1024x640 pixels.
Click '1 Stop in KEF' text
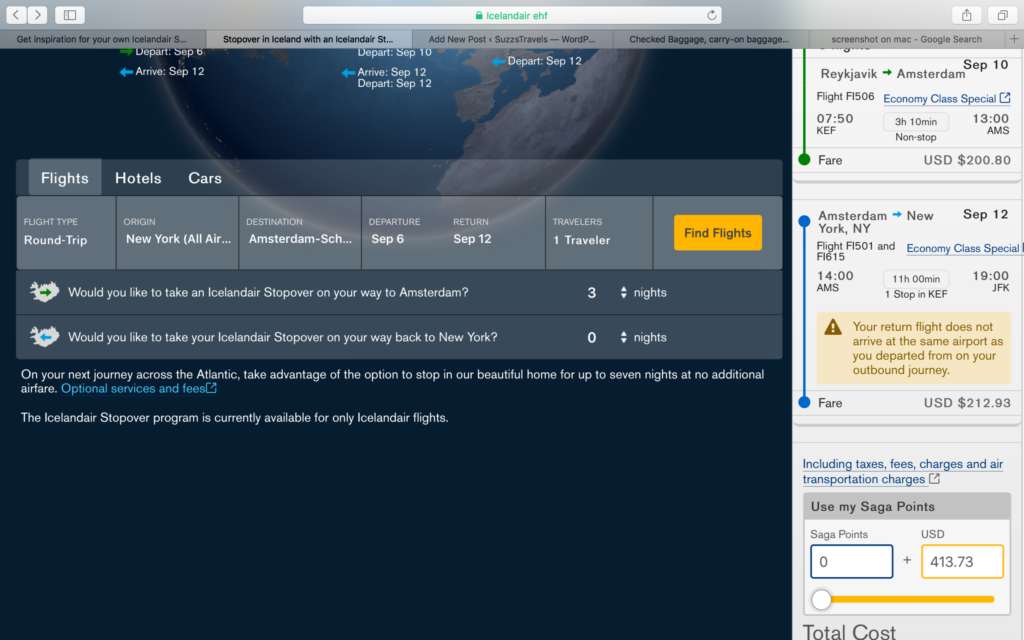click(916, 295)
